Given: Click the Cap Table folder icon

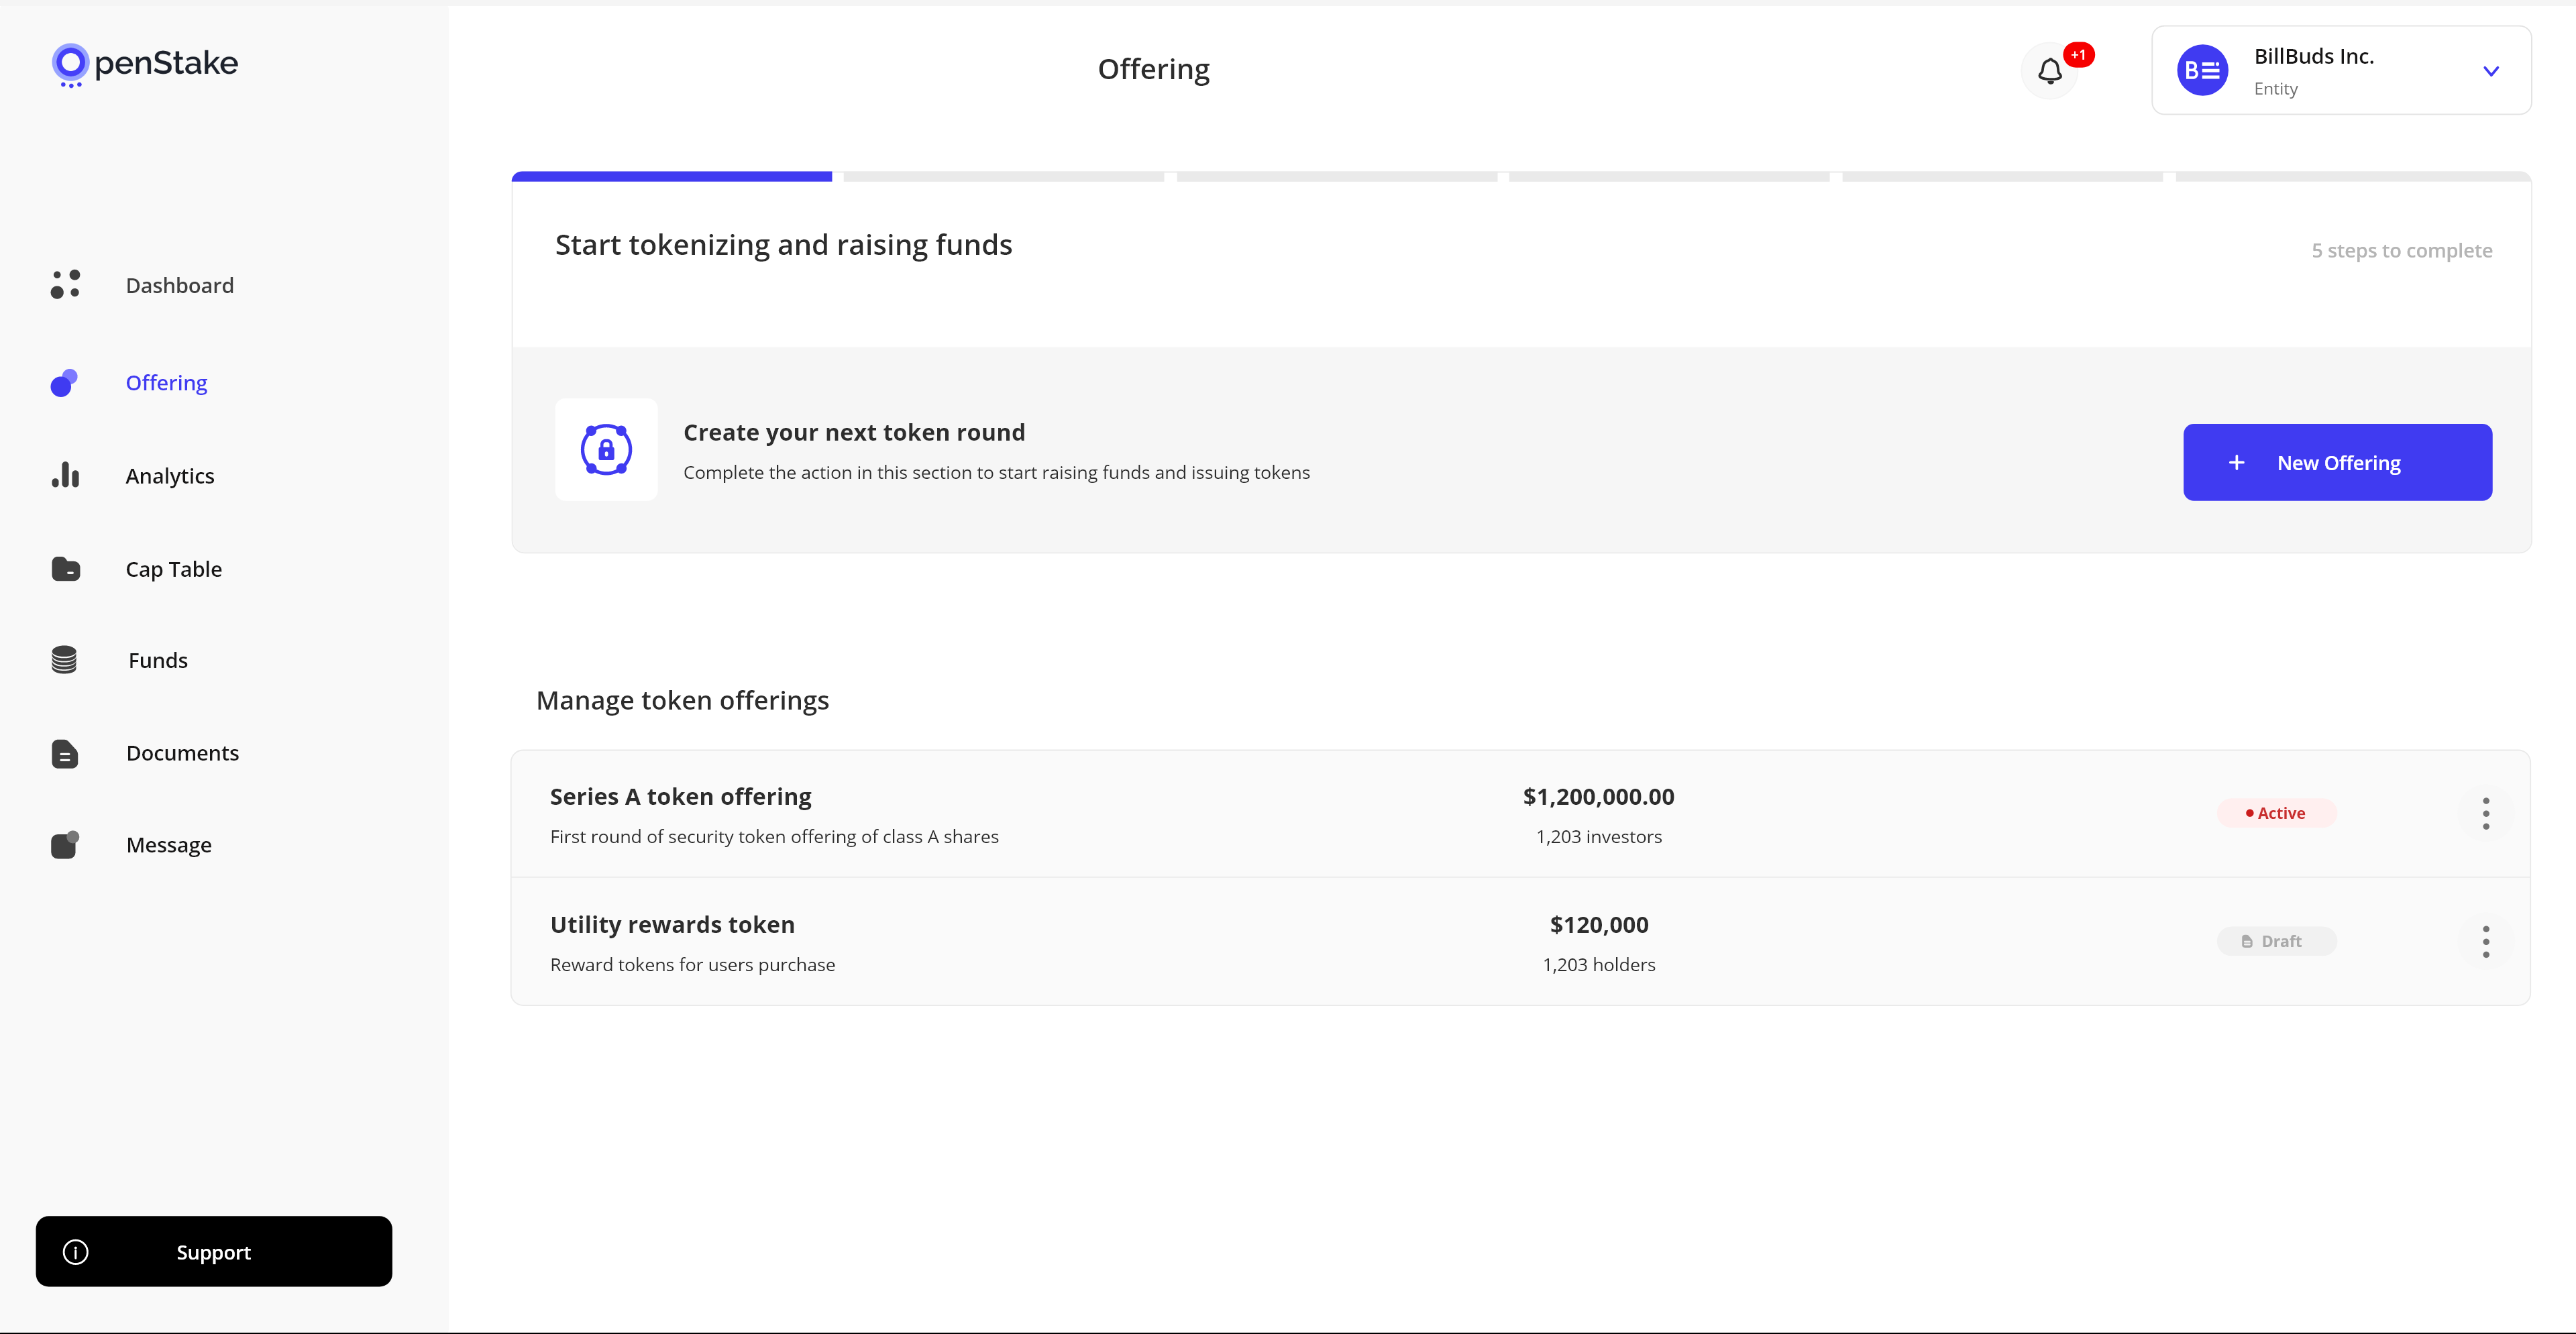Looking at the screenshot, I should click(65, 569).
